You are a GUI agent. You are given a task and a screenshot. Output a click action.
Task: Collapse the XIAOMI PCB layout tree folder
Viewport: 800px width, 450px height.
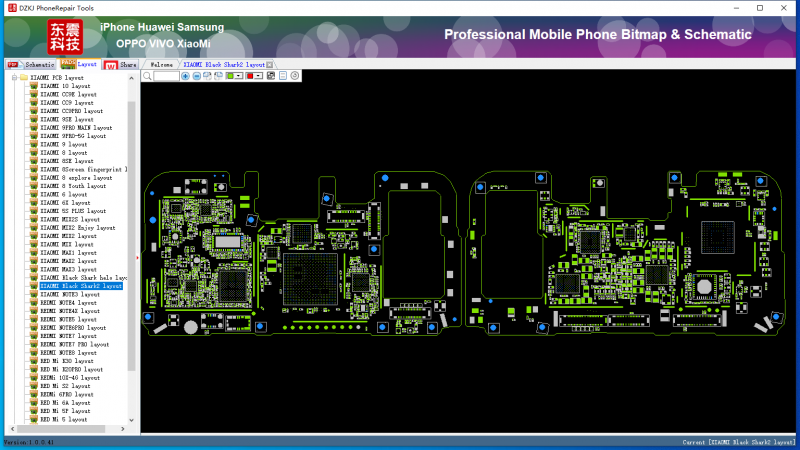pos(12,77)
